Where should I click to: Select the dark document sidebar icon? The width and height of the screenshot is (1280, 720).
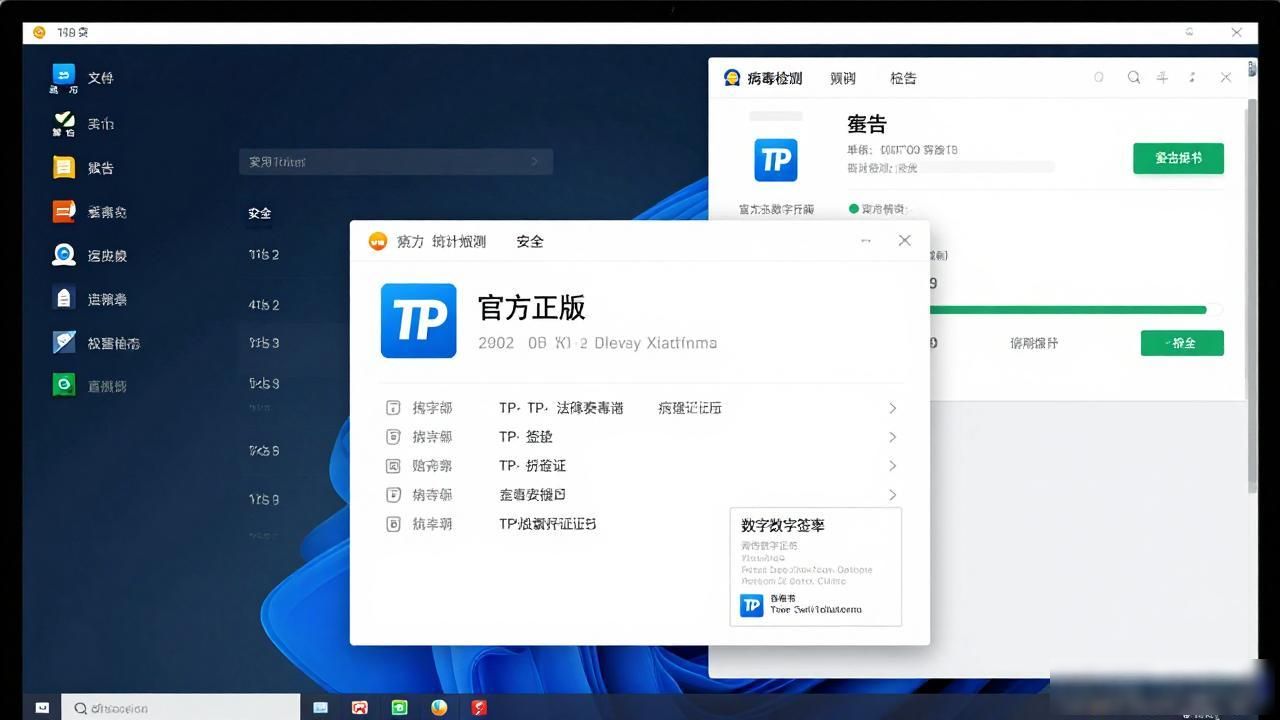click(x=64, y=298)
